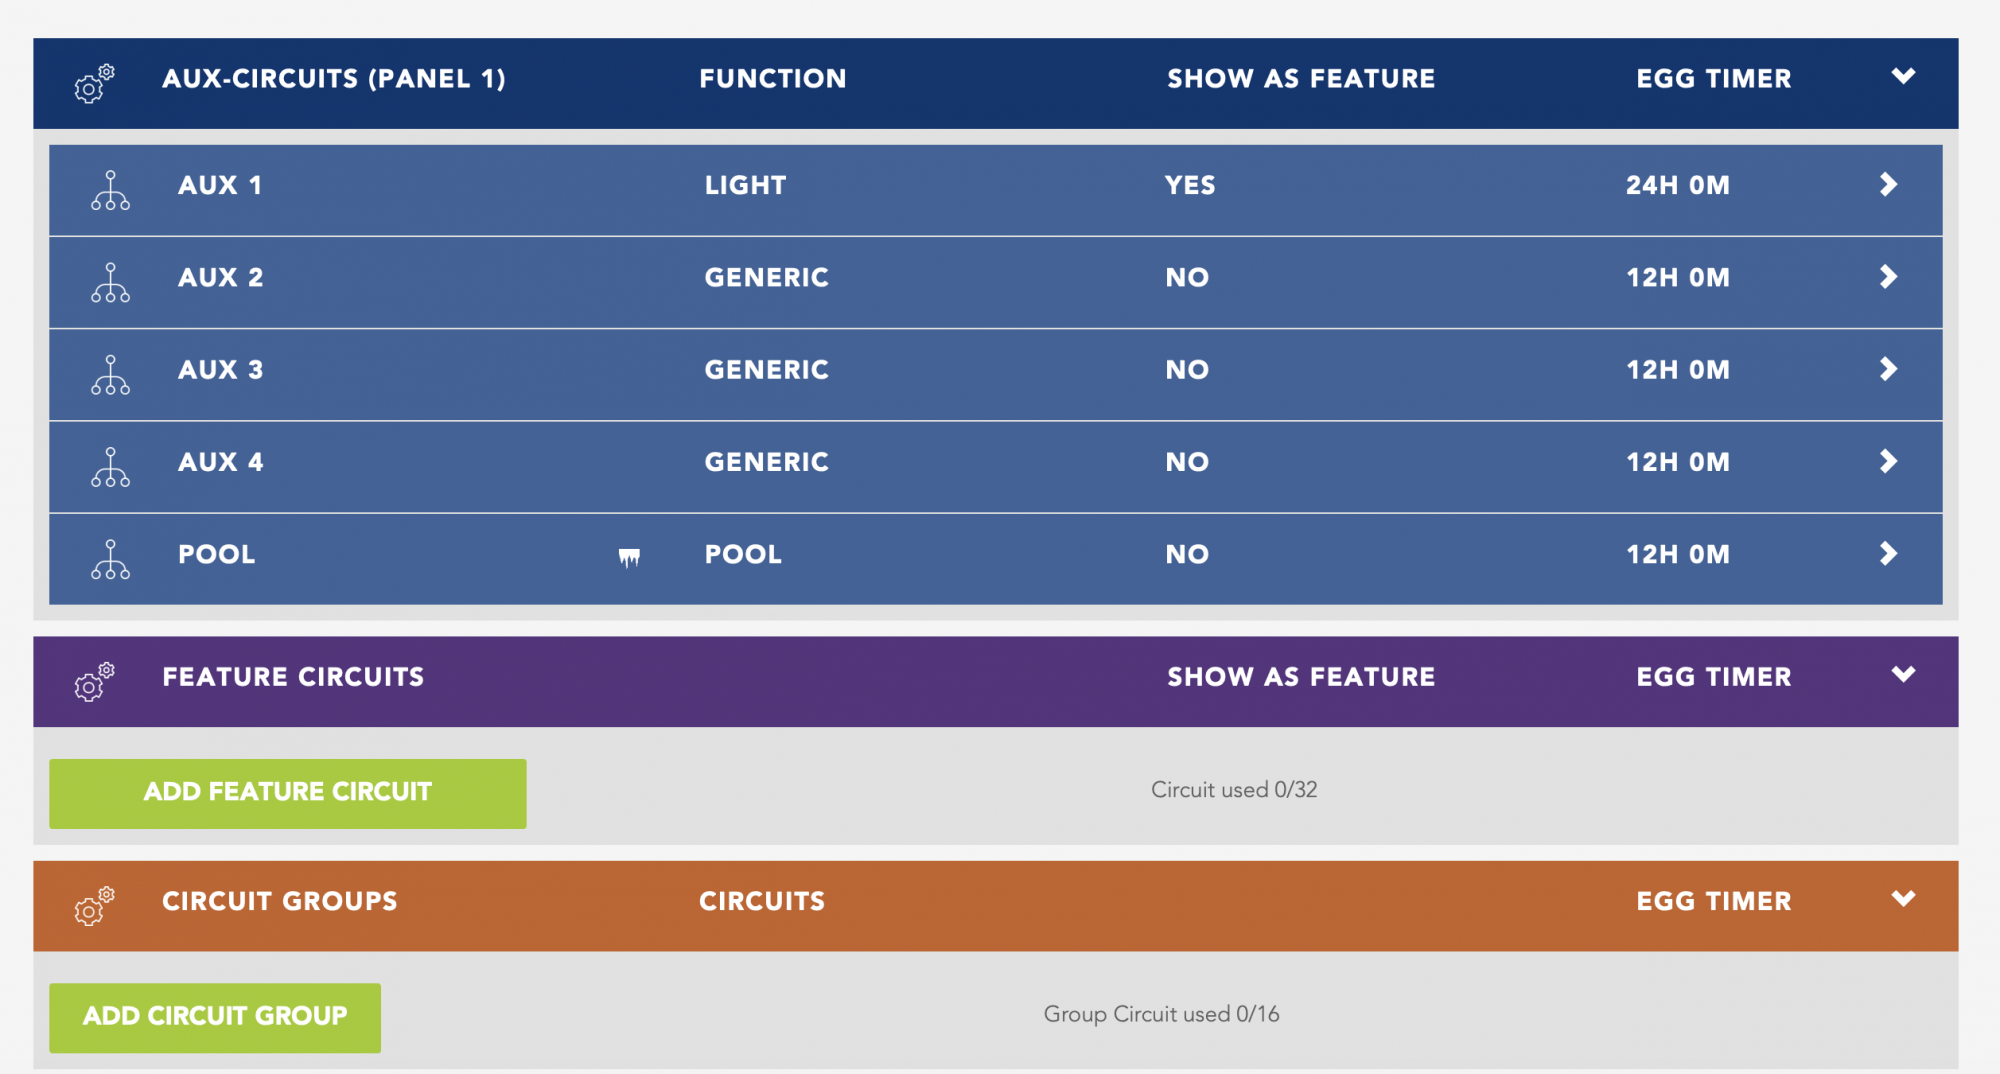
Task: Click the circuit tree icon for AUX 3
Action: point(110,375)
